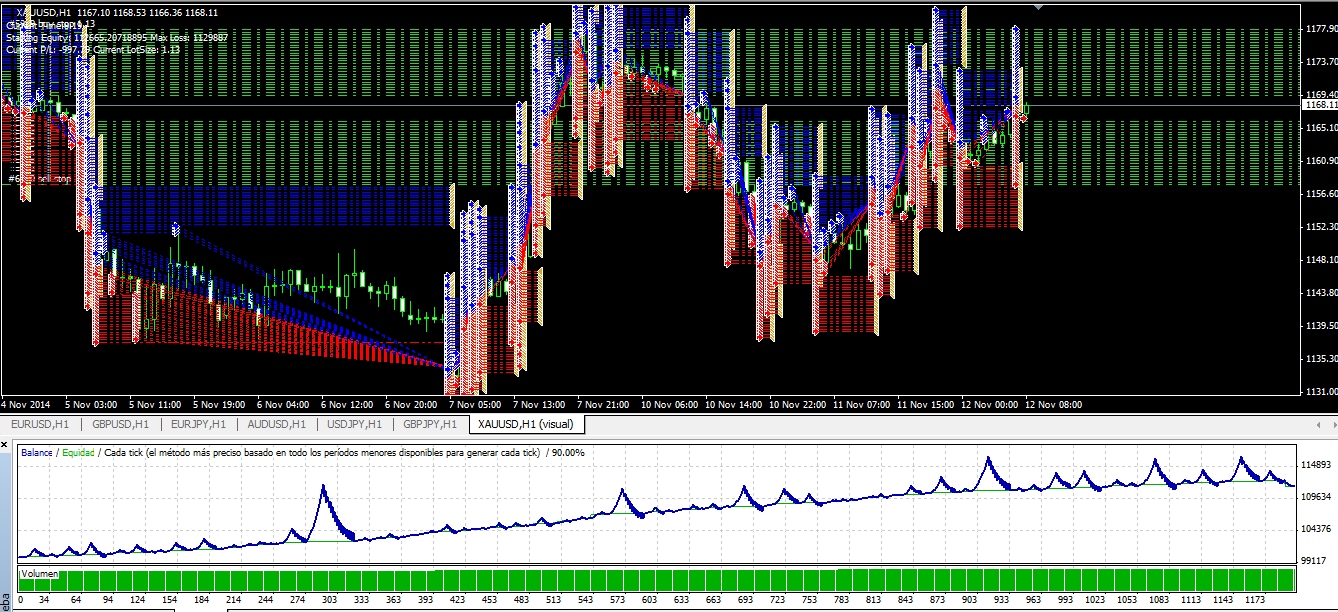The image size is (1338, 612).
Task: Click price scale value 1148.10
Action: [1321, 259]
